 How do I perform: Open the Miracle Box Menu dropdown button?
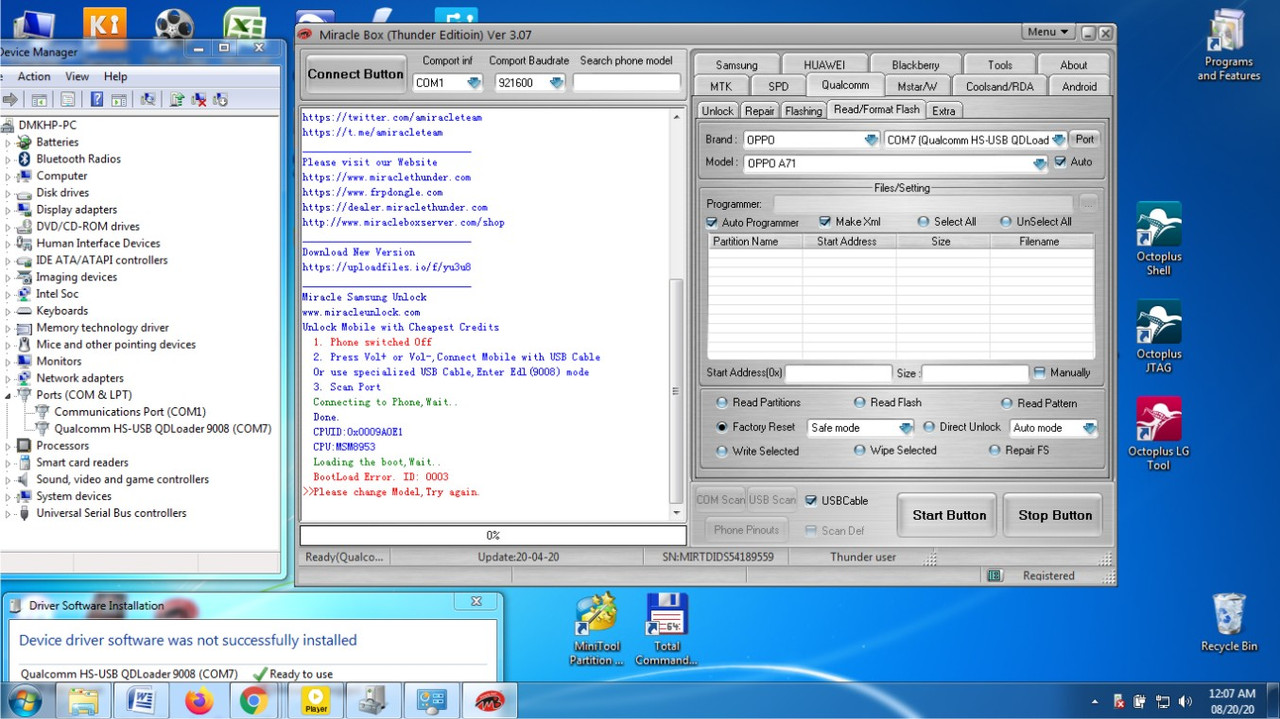point(1049,32)
